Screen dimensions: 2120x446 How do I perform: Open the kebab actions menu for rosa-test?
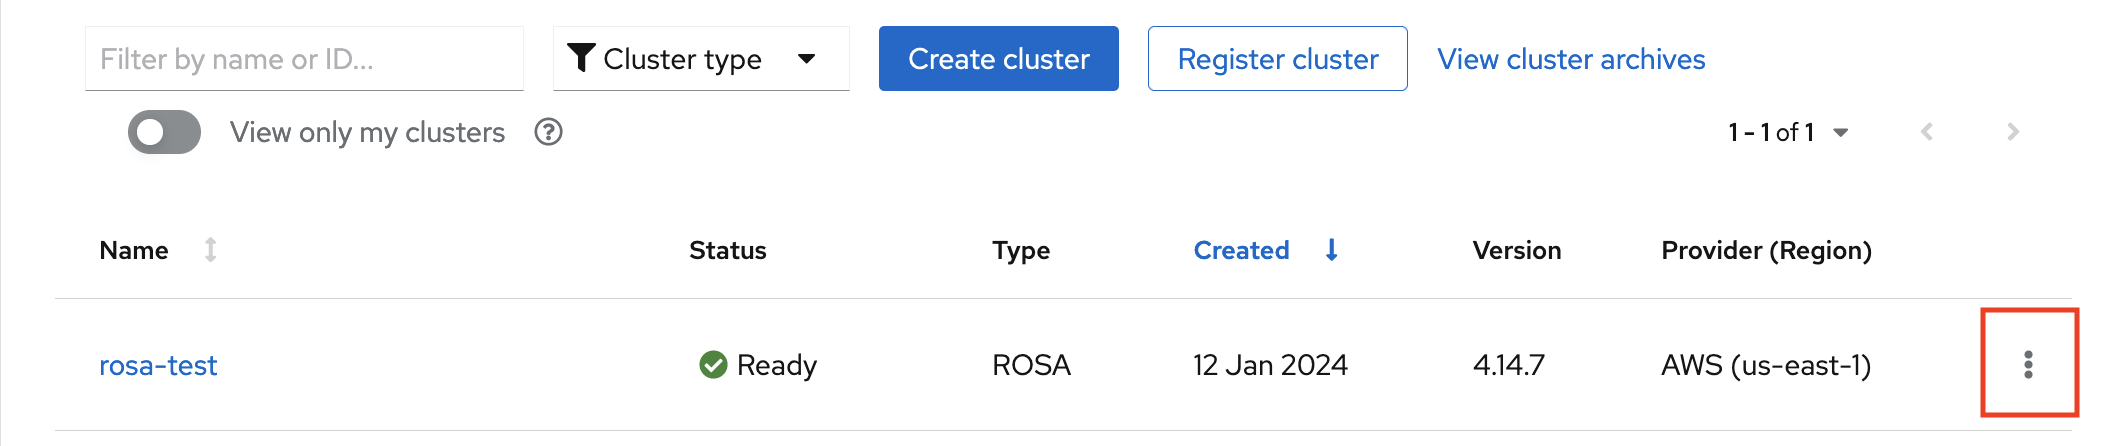2028,364
